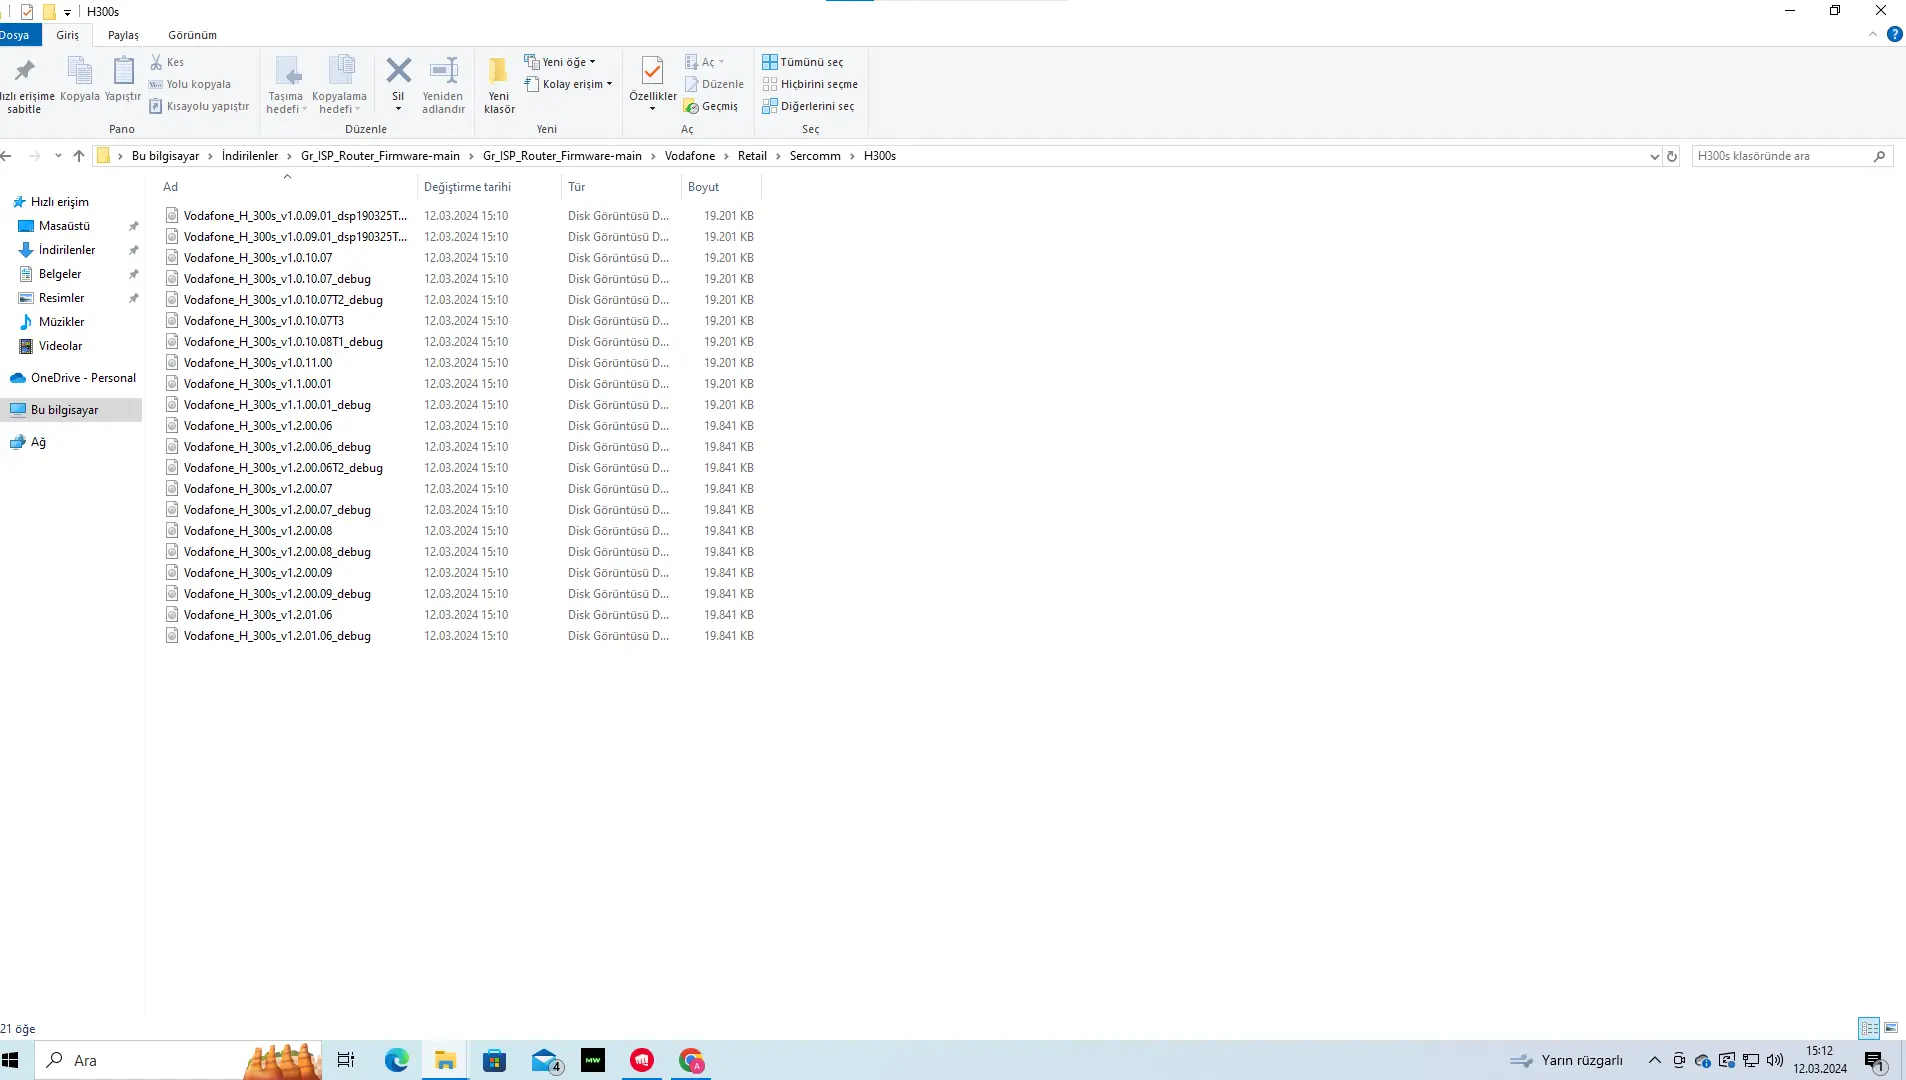Viewport: 1906px width, 1080px height.
Task: Open the Help question mark icon
Action: 1894,34
